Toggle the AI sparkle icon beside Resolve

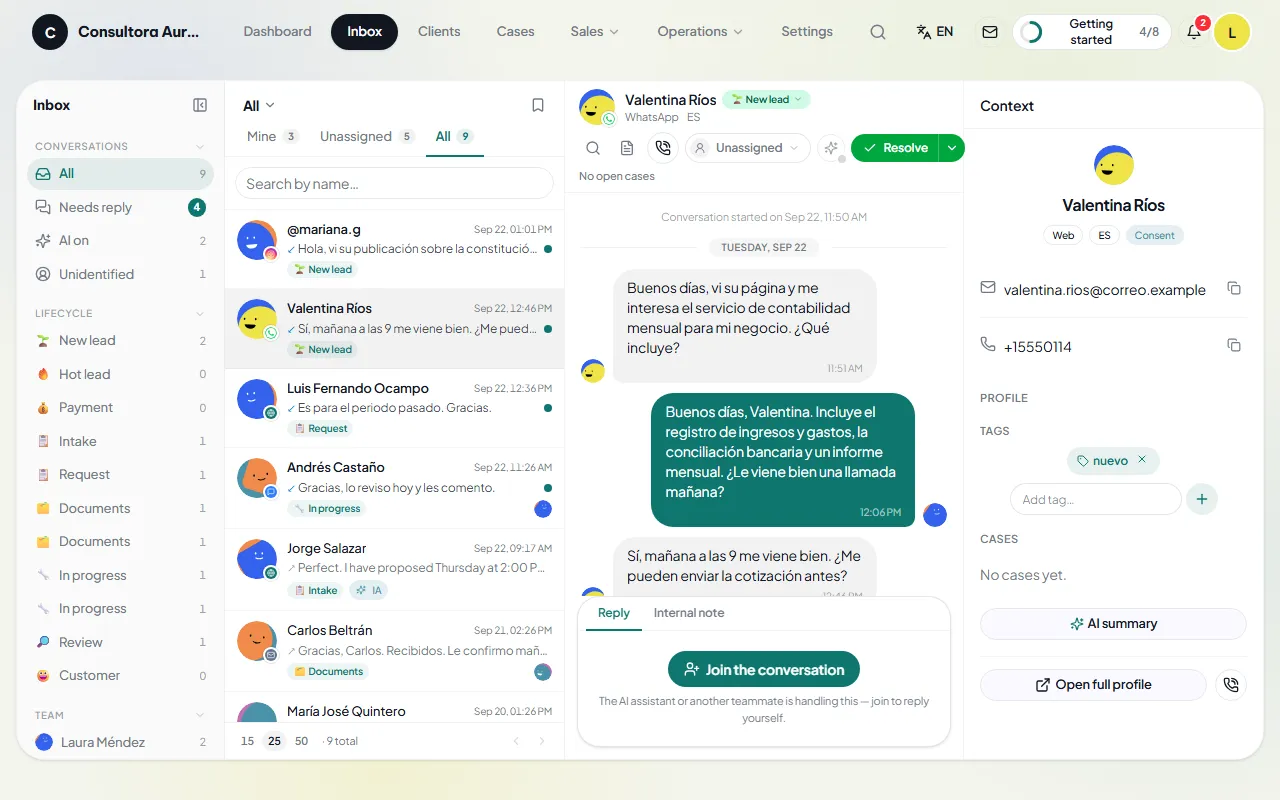830,148
